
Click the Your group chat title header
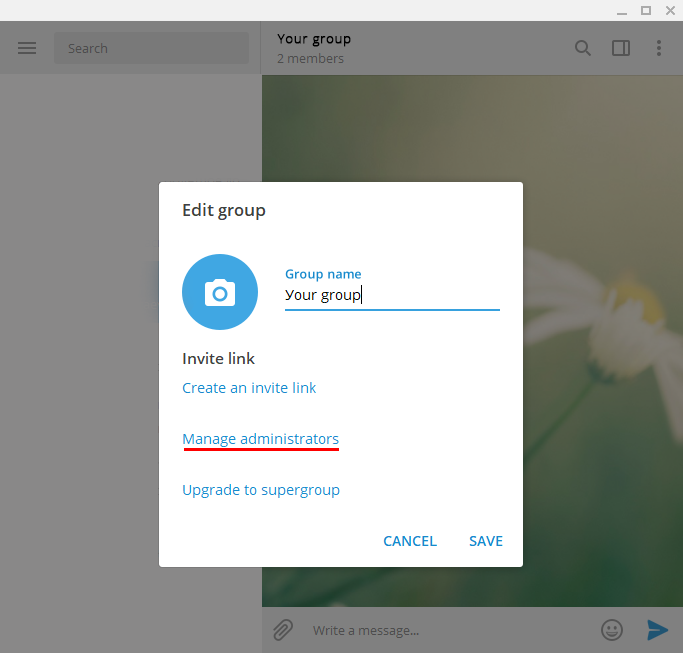314,39
